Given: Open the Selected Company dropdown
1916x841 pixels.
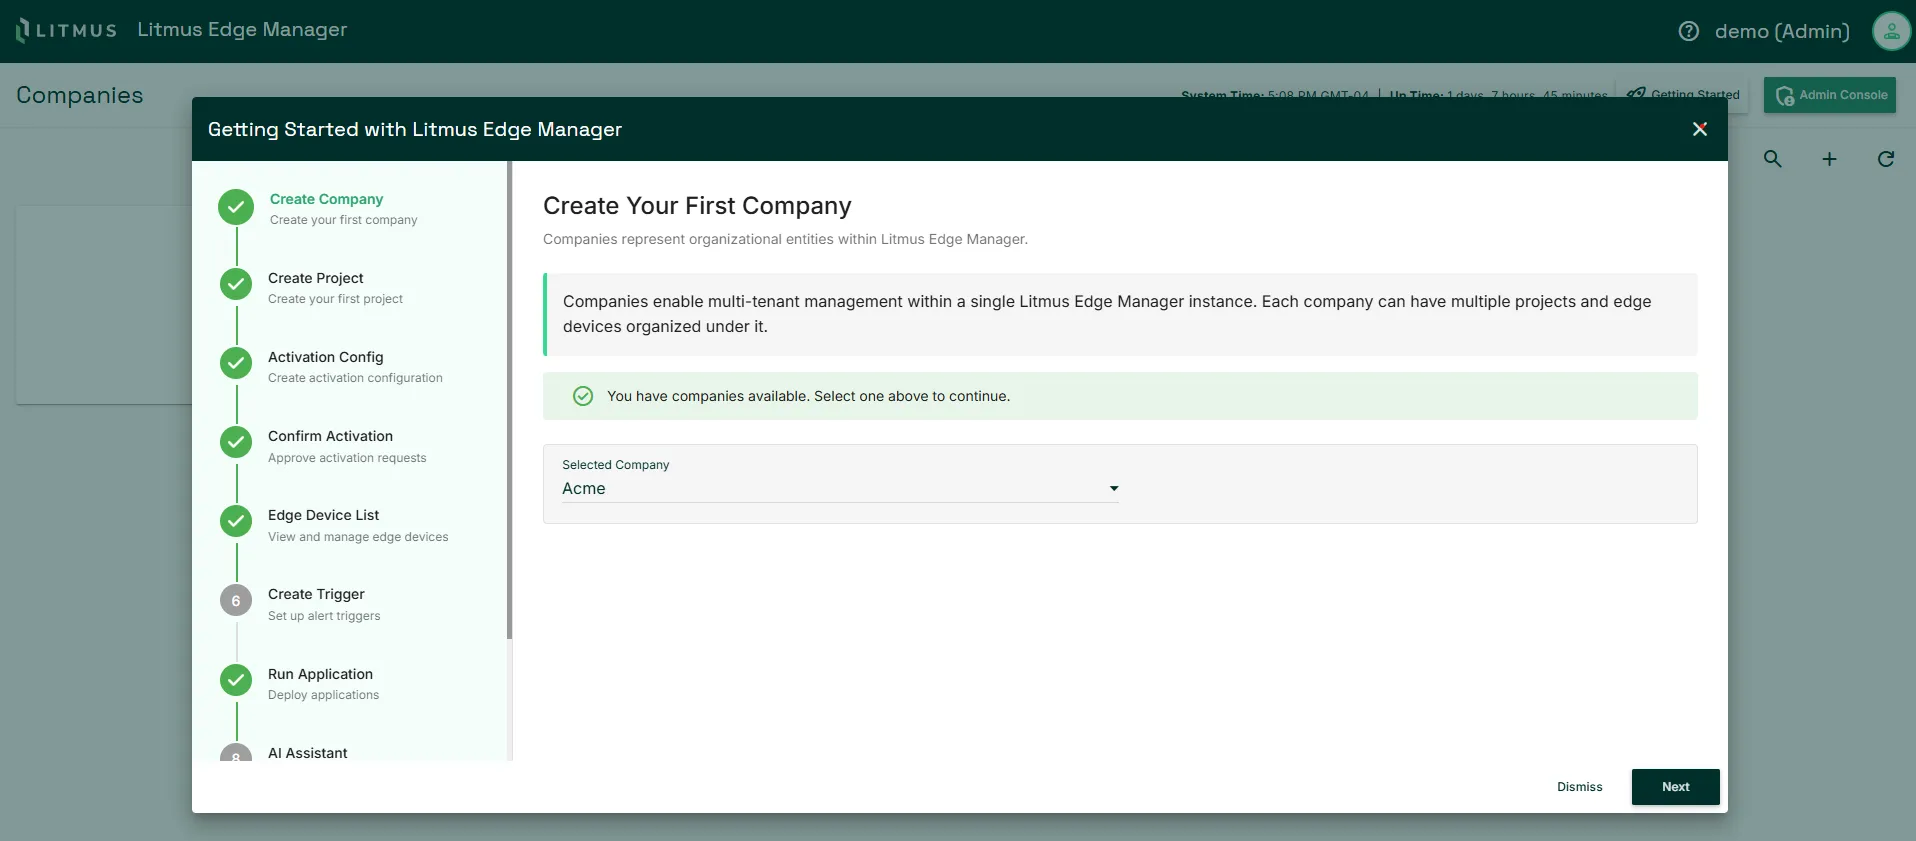Looking at the screenshot, I should click(840, 489).
